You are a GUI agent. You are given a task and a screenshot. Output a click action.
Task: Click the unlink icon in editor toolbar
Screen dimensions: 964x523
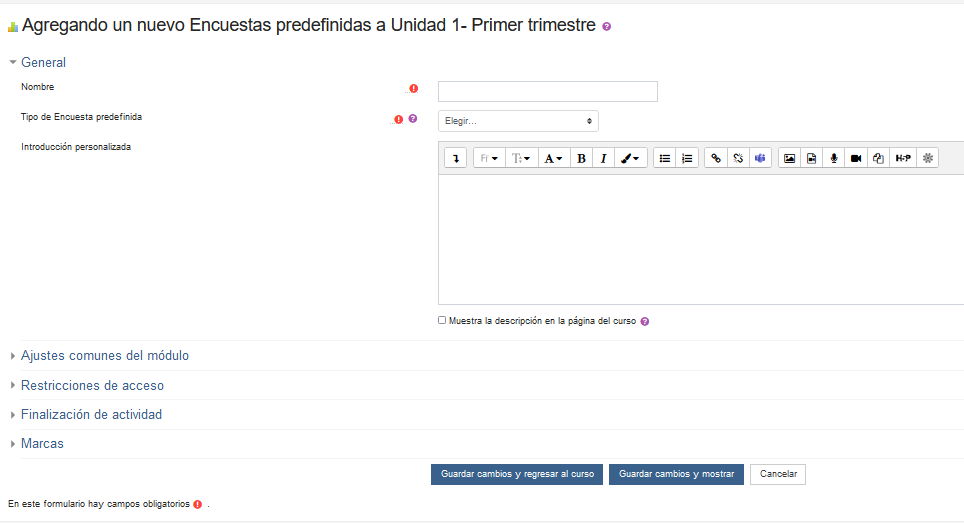click(x=738, y=158)
